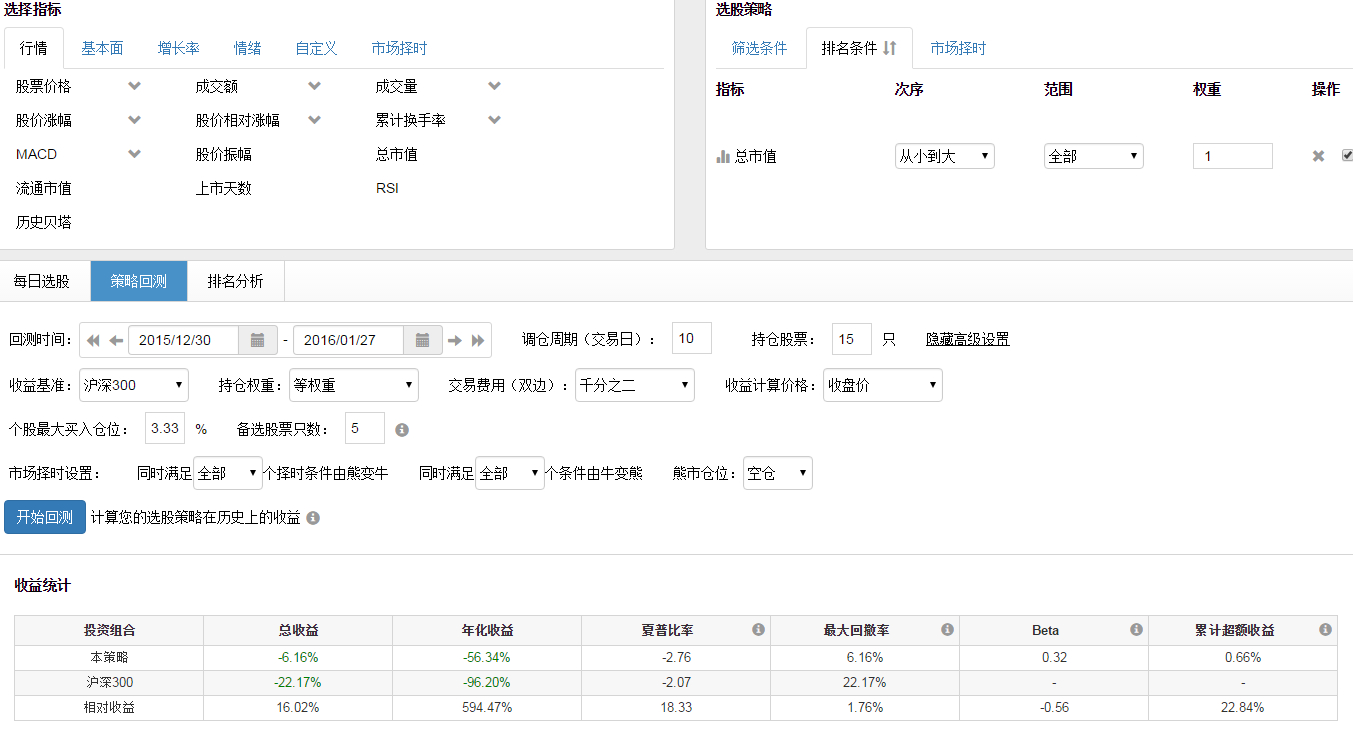Image resolution: width=1353 pixels, height=732 pixels.
Task: Open the 收益基准 沪深300 dropdown
Action: [134, 385]
